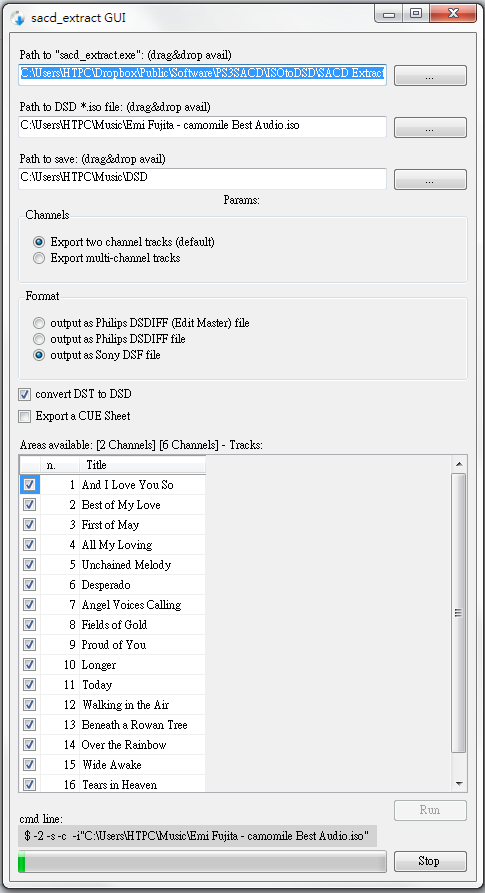The image size is (485, 893).
Task: Select the Desperado title text
Action: coord(106,585)
